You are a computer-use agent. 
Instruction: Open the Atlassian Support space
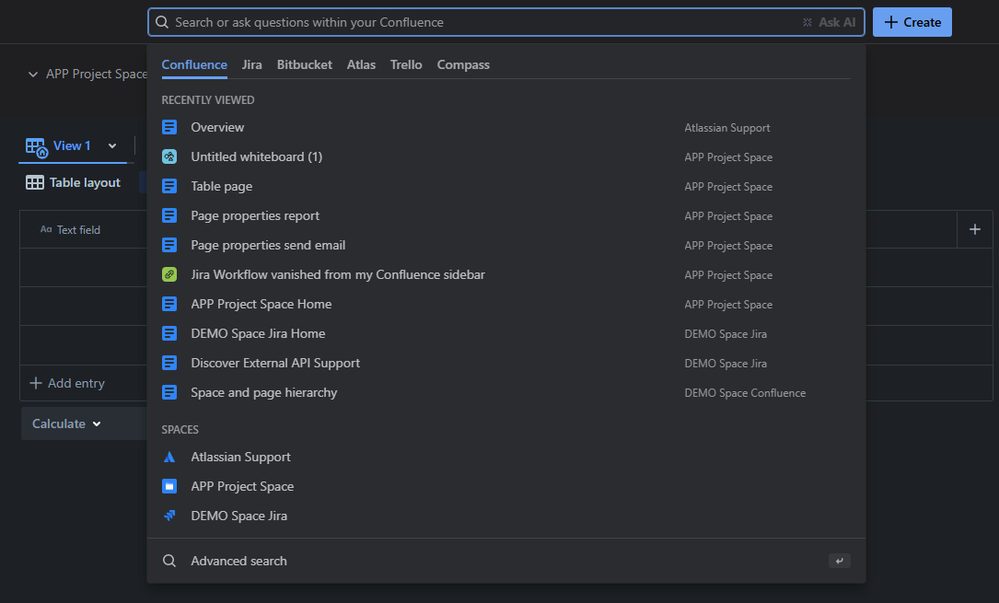[x=506, y=457]
